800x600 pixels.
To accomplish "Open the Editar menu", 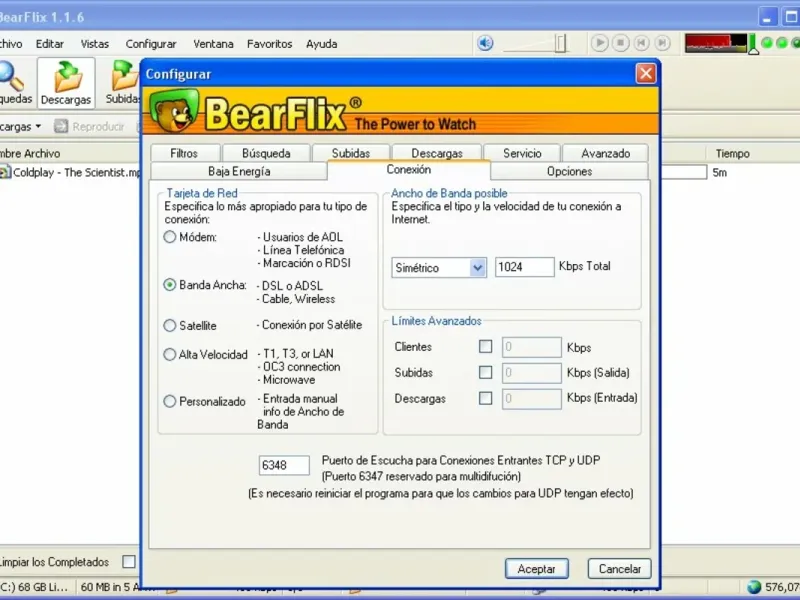I will [49, 44].
